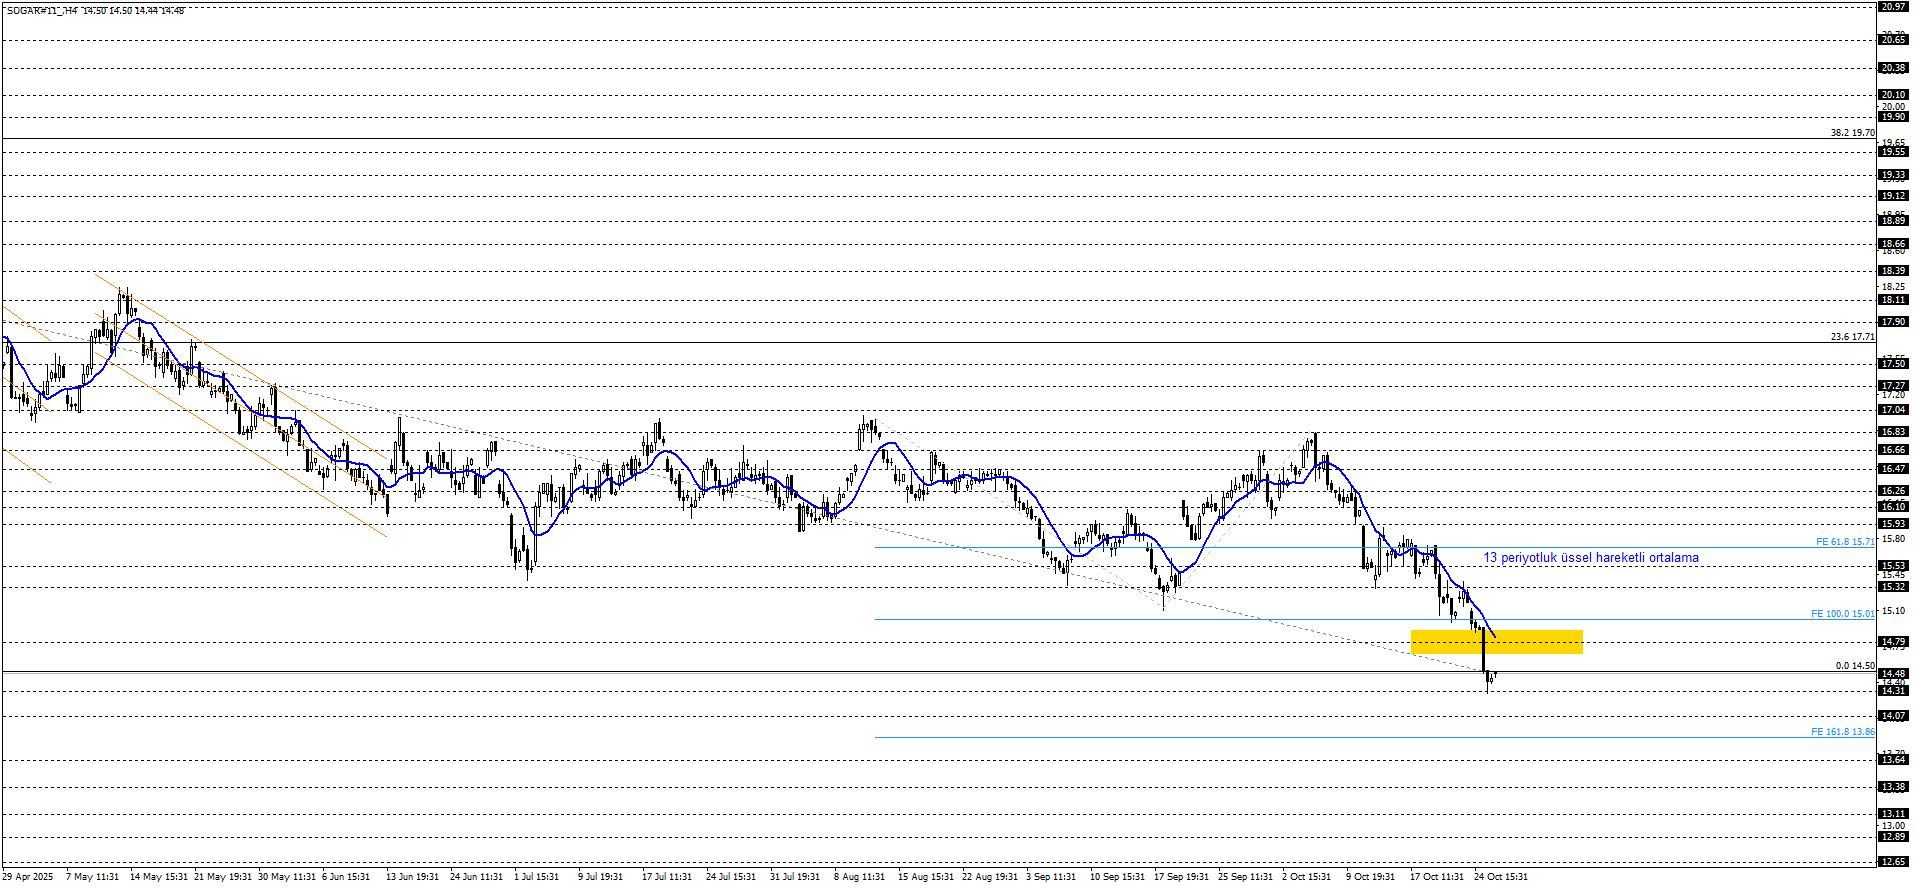Click the '29 Apr 2025' date label
Screen dimensions: 1916x888
(x=28, y=877)
